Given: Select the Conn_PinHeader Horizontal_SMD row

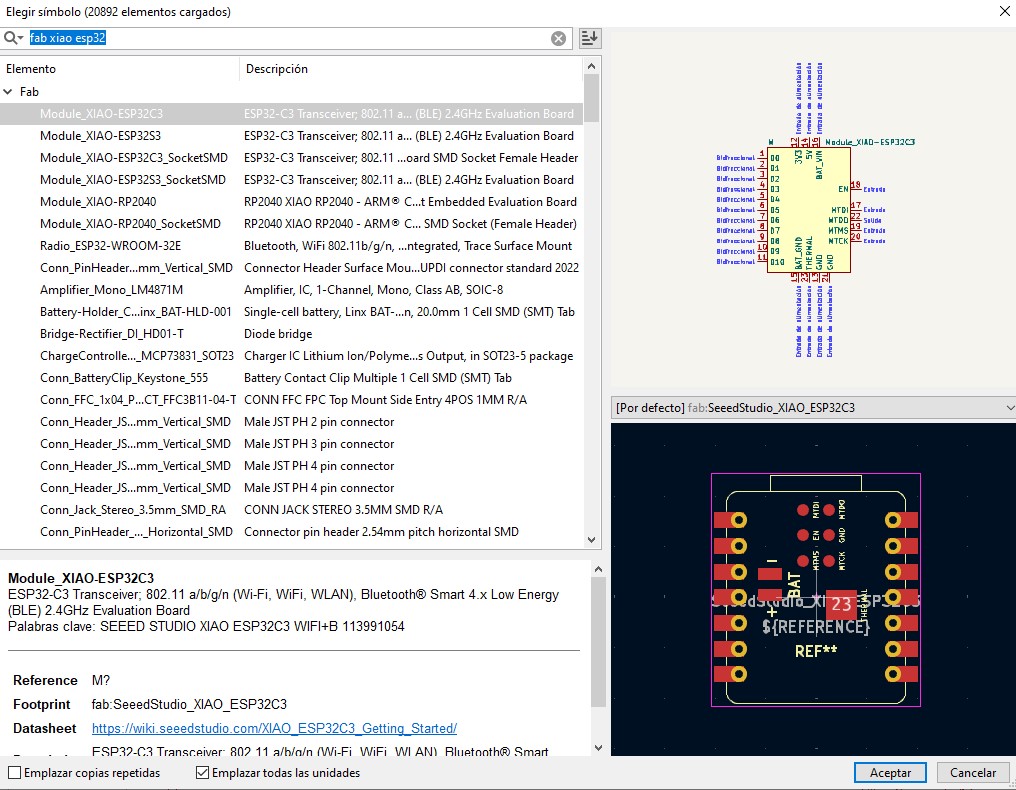Looking at the screenshot, I should click(292, 533).
